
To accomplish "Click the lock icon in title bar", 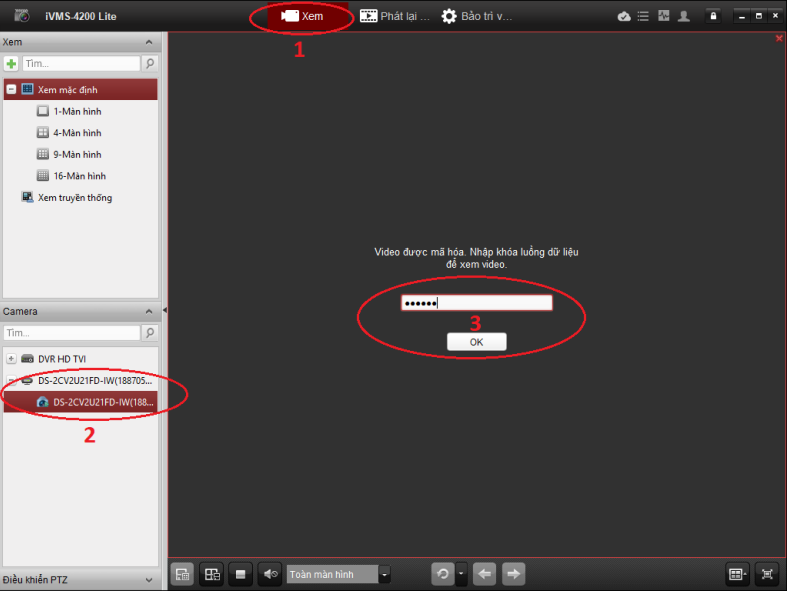I will (713, 16).
